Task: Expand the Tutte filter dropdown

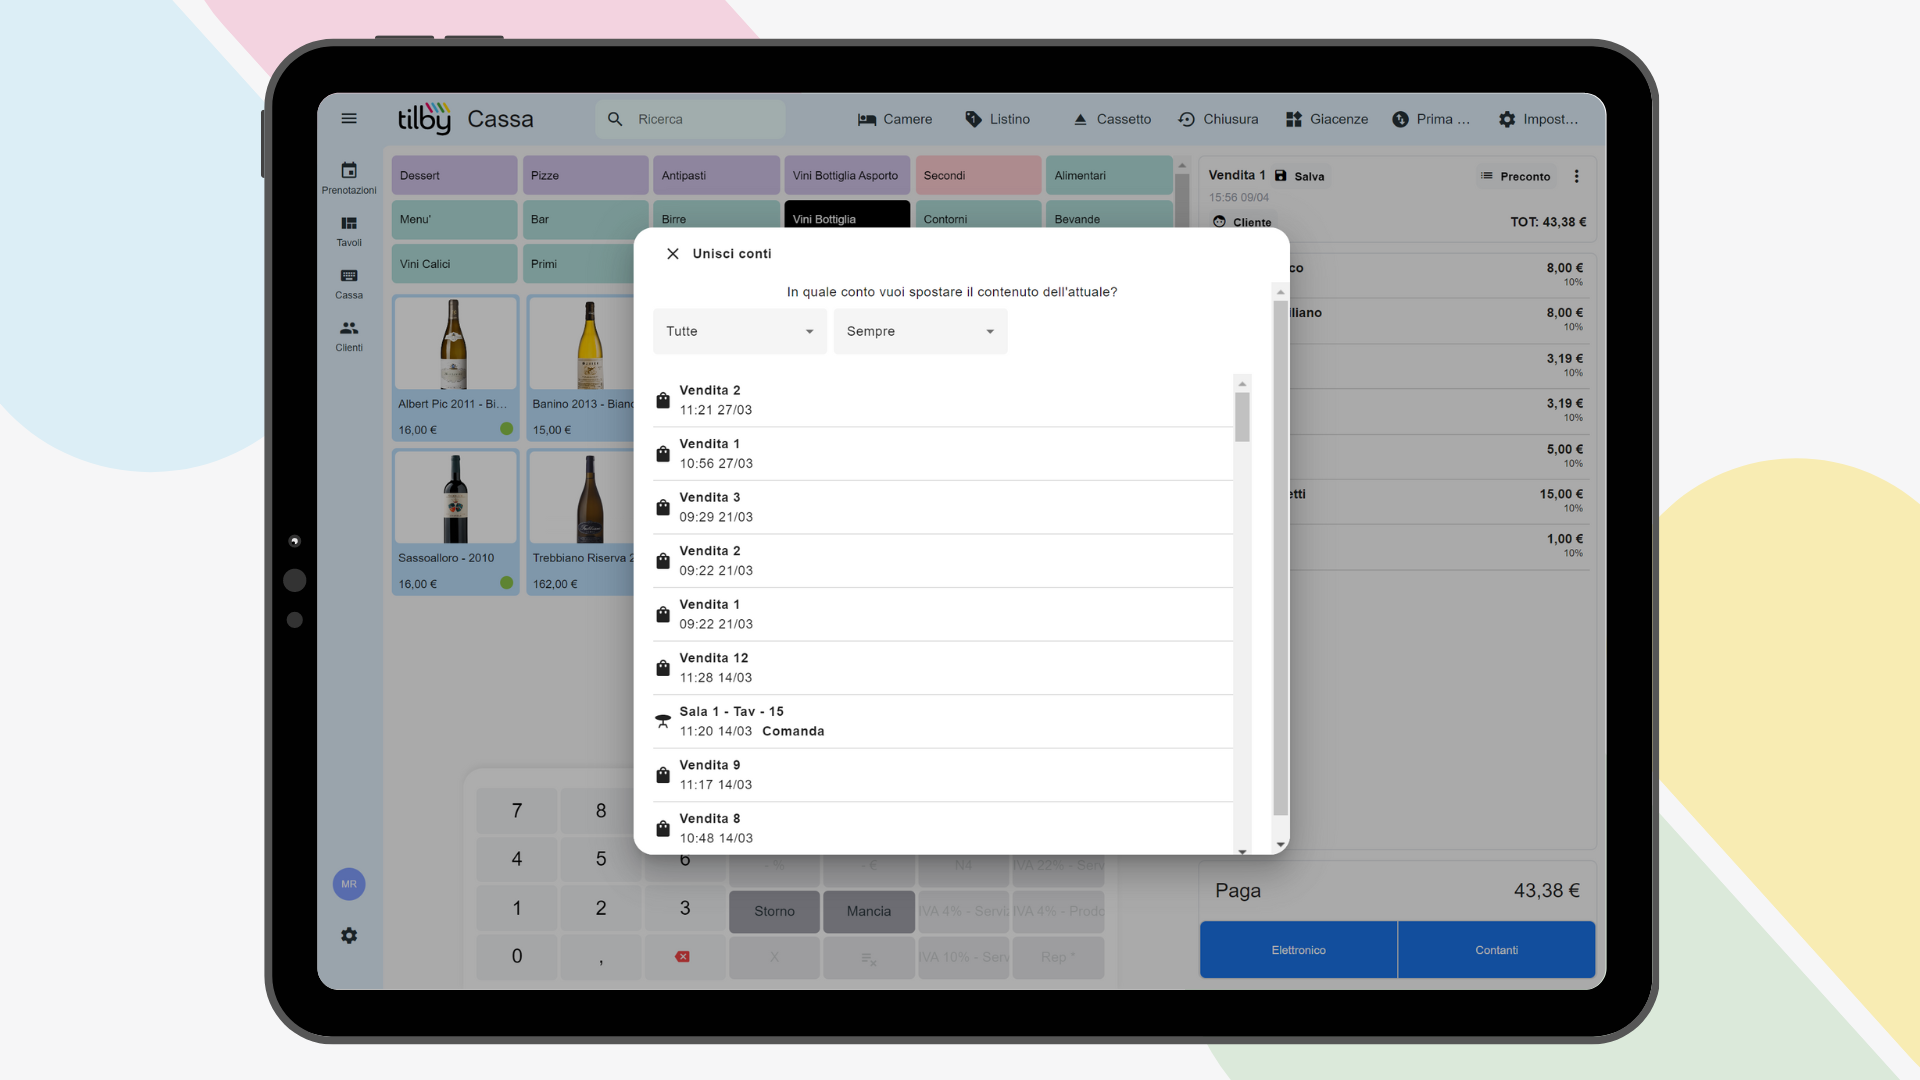Action: [x=740, y=331]
